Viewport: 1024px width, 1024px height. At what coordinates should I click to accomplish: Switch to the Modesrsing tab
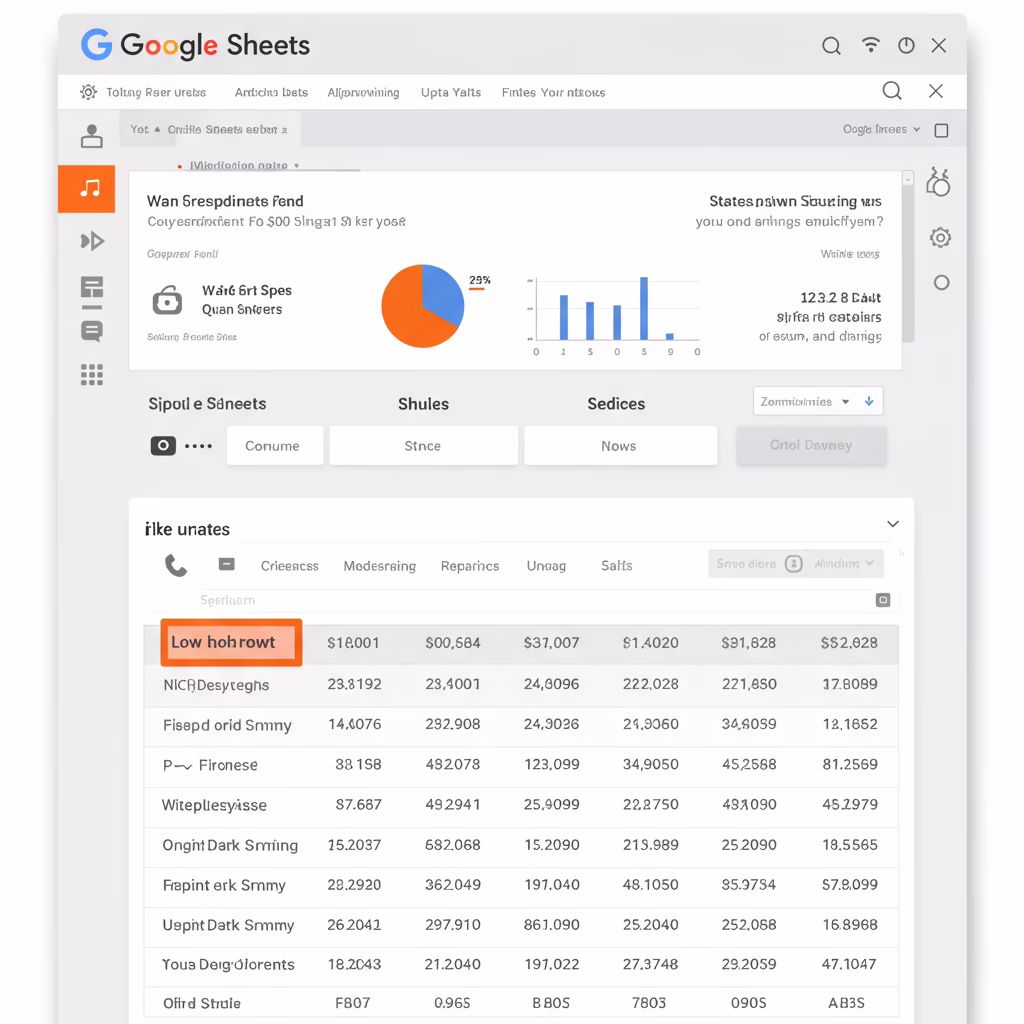pyautogui.click(x=379, y=566)
